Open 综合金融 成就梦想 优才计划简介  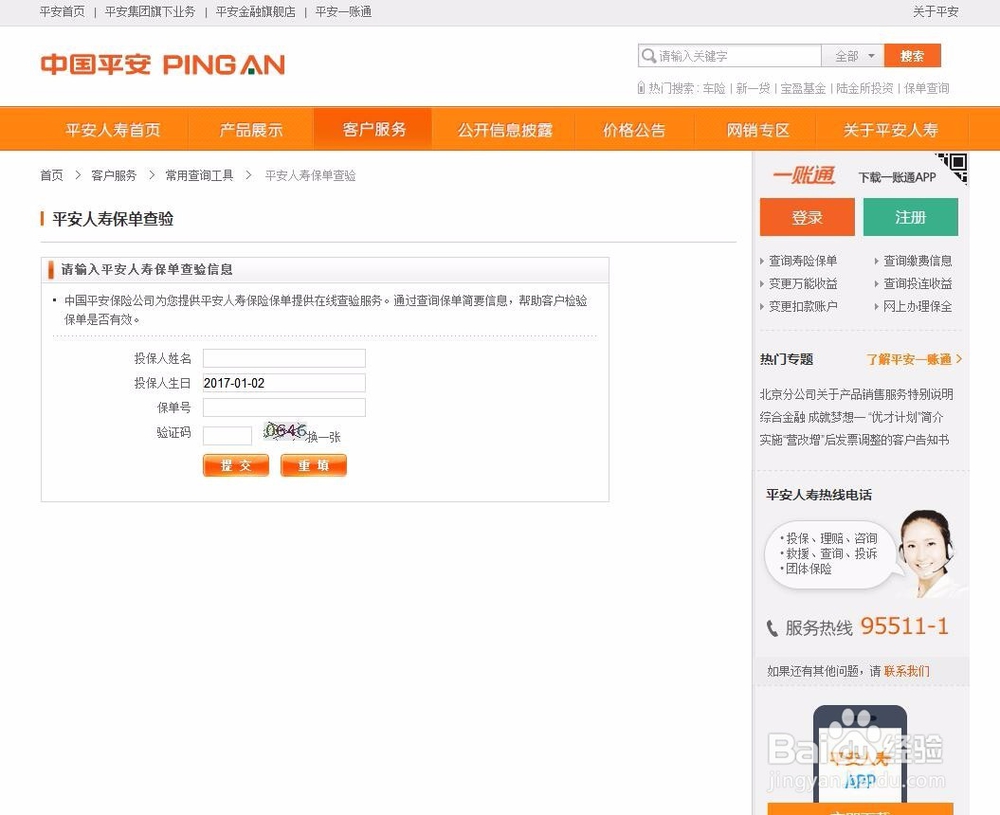851,418
